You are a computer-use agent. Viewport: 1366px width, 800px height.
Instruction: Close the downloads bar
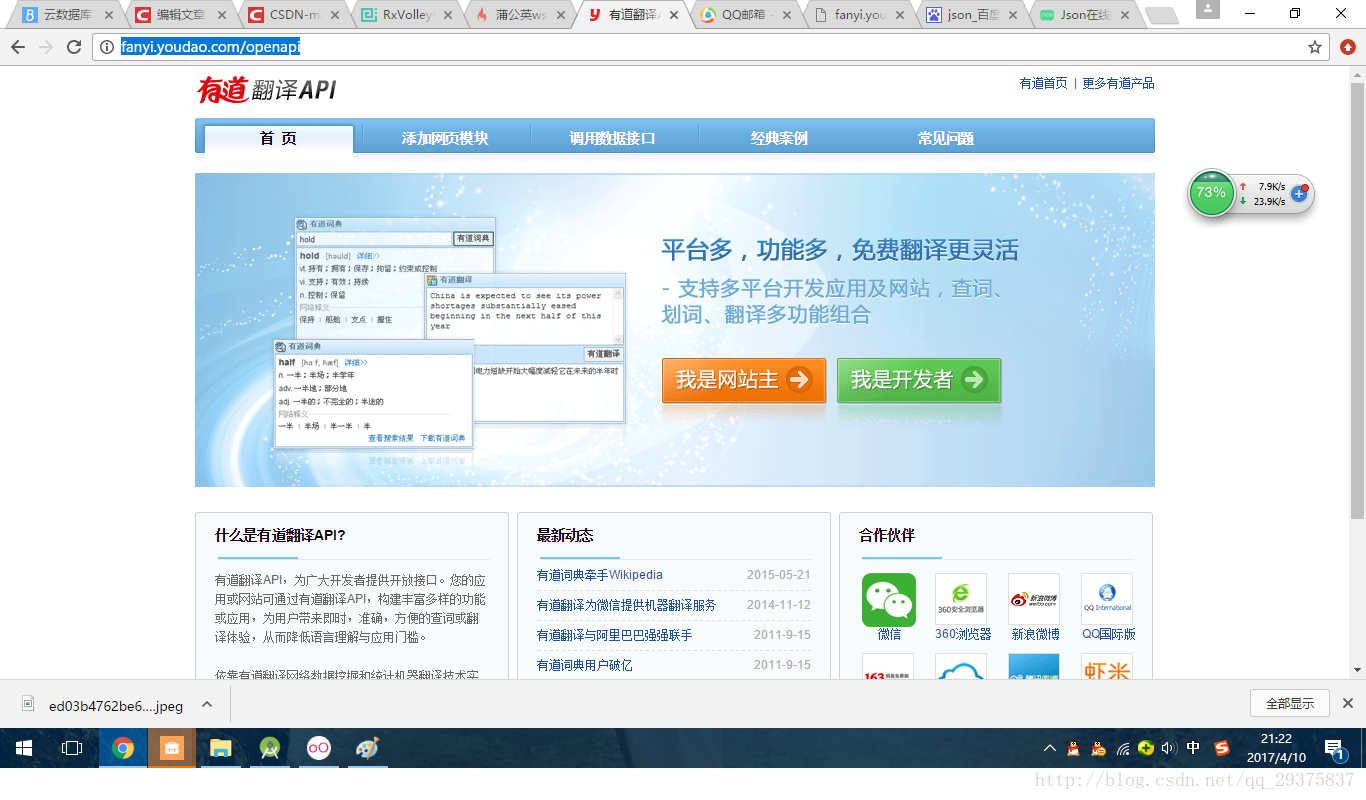pyautogui.click(x=1347, y=703)
